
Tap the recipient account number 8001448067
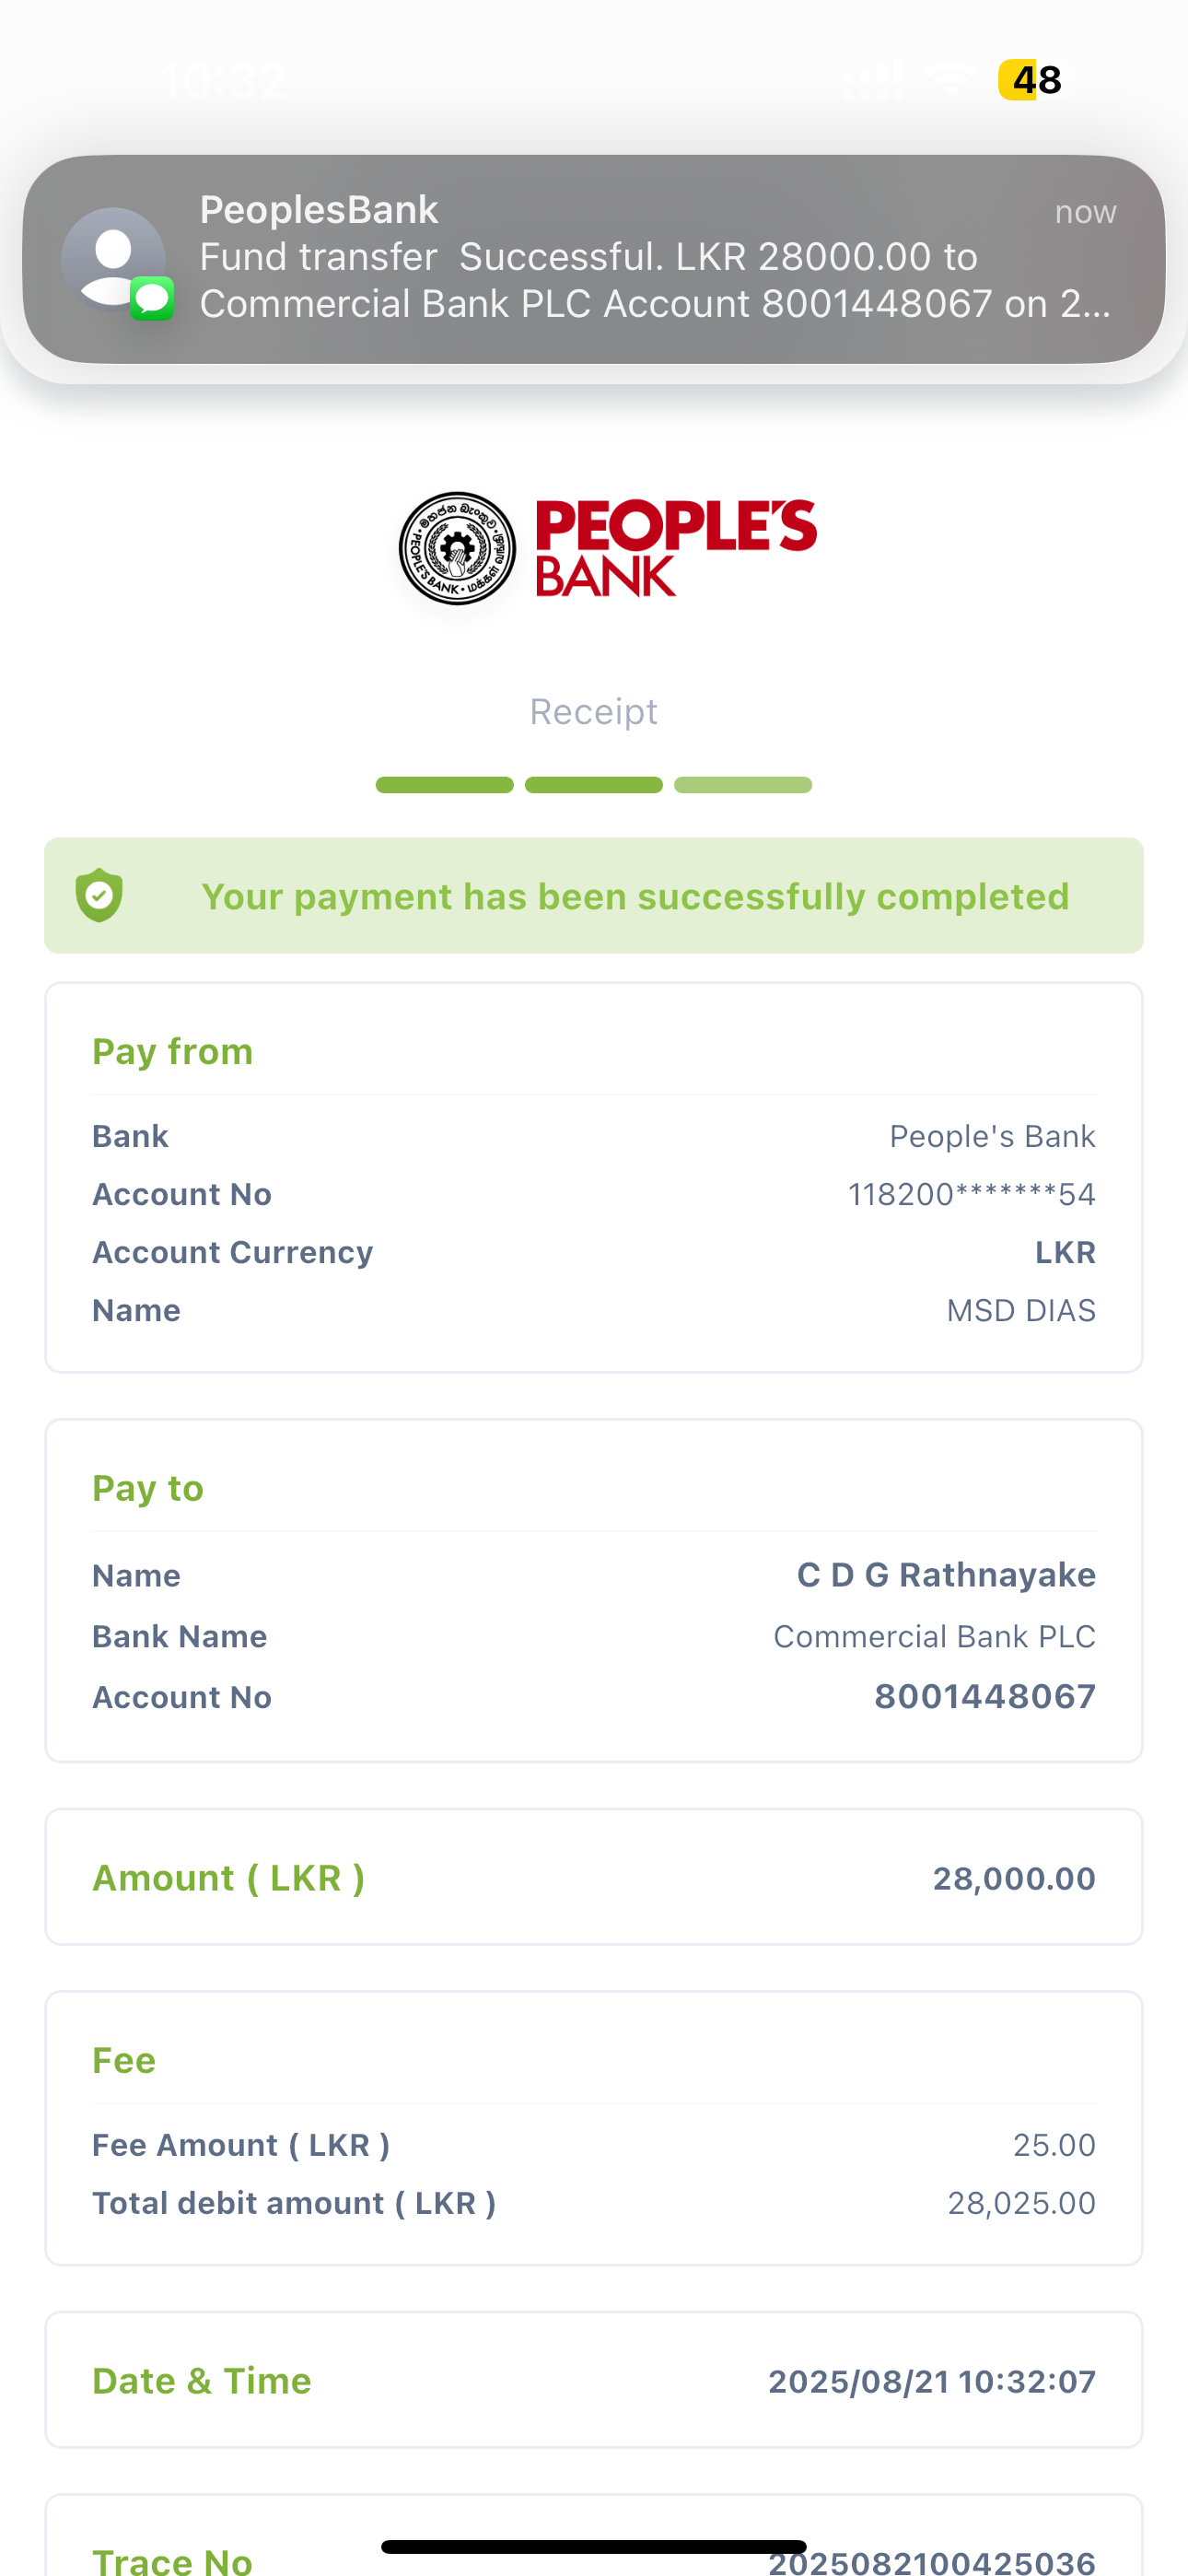(985, 1696)
